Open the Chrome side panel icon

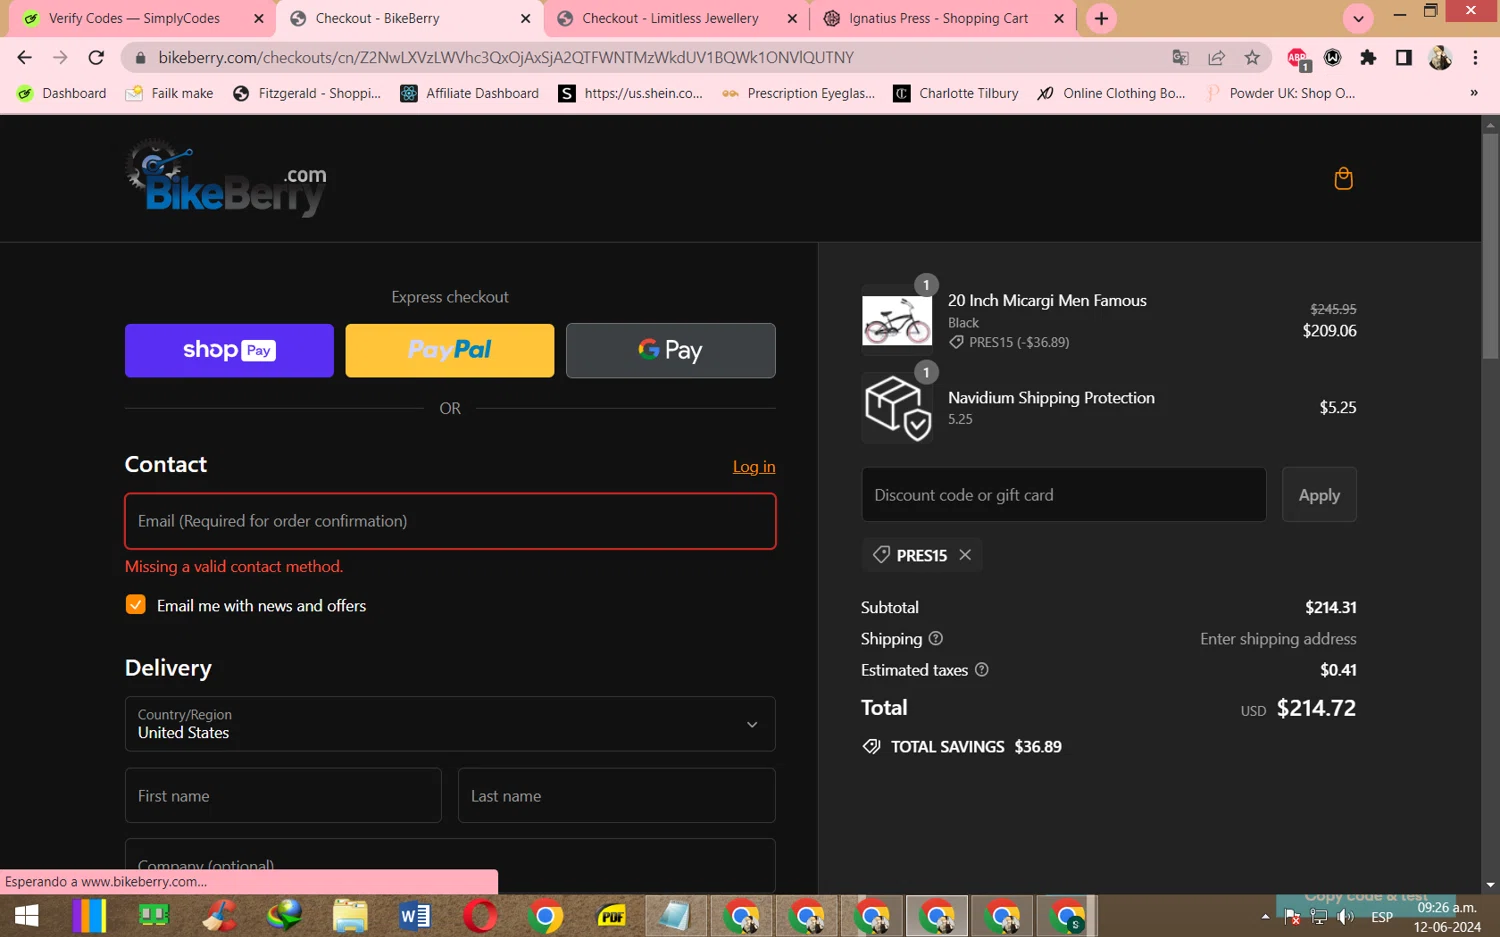tap(1404, 58)
